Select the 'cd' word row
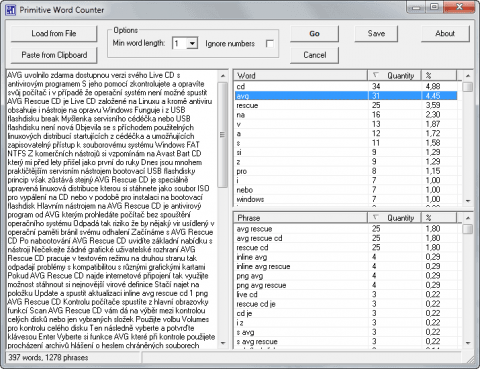 [x=346, y=86]
